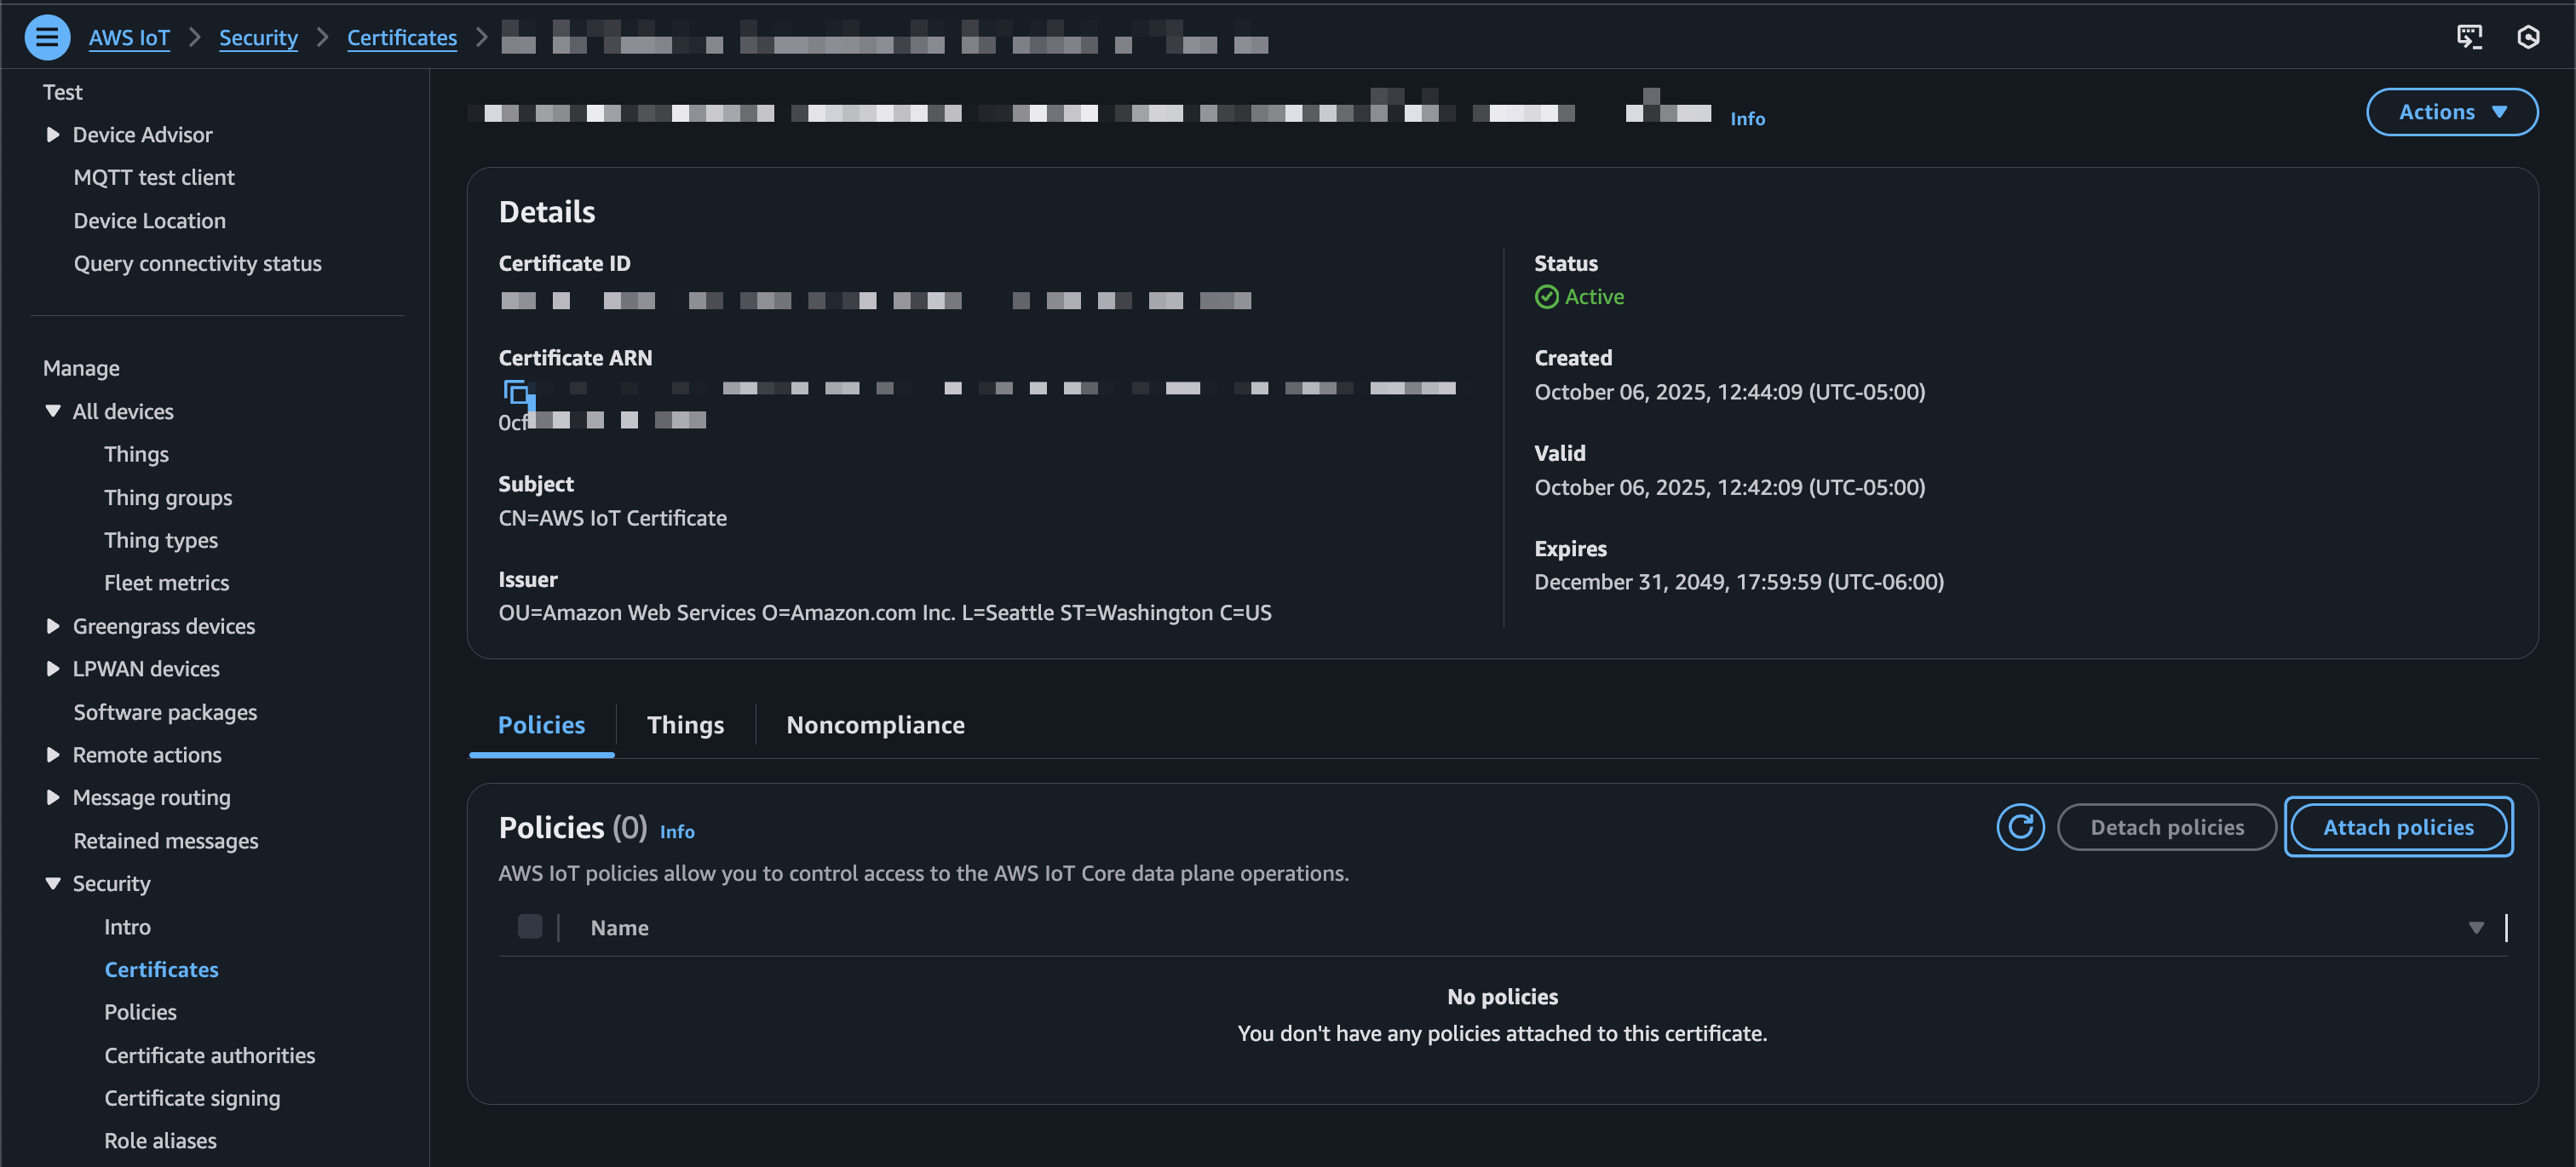Select all policies checkbox in header
This screenshot has width=2576, height=1167.
(x=530, y=927)
